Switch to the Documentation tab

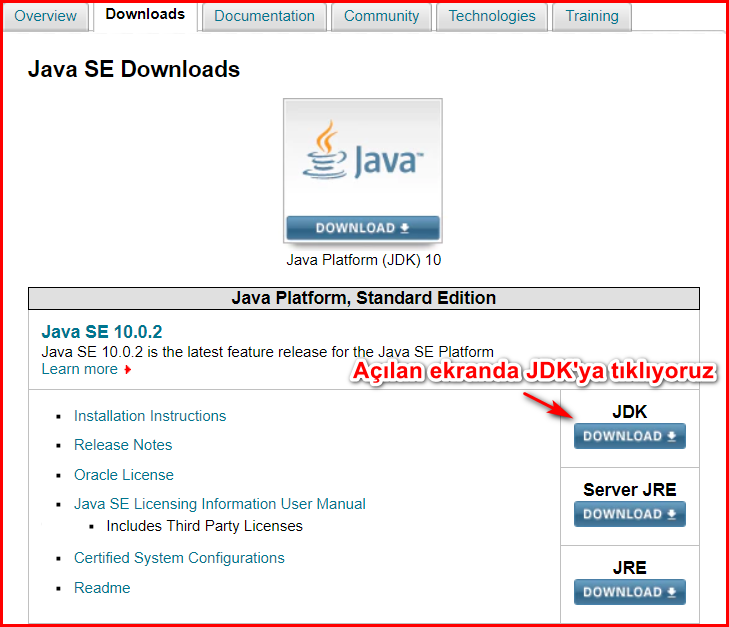point(264,16)
